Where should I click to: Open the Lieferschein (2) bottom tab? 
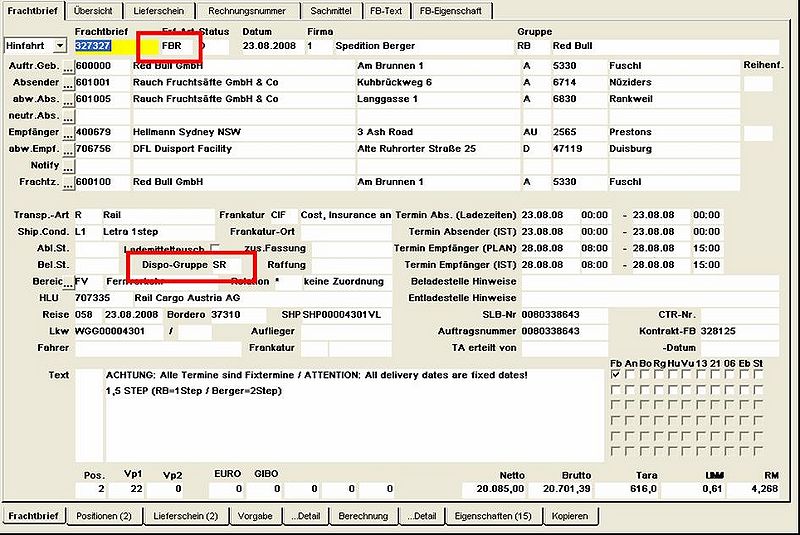[x=186, y=516]
